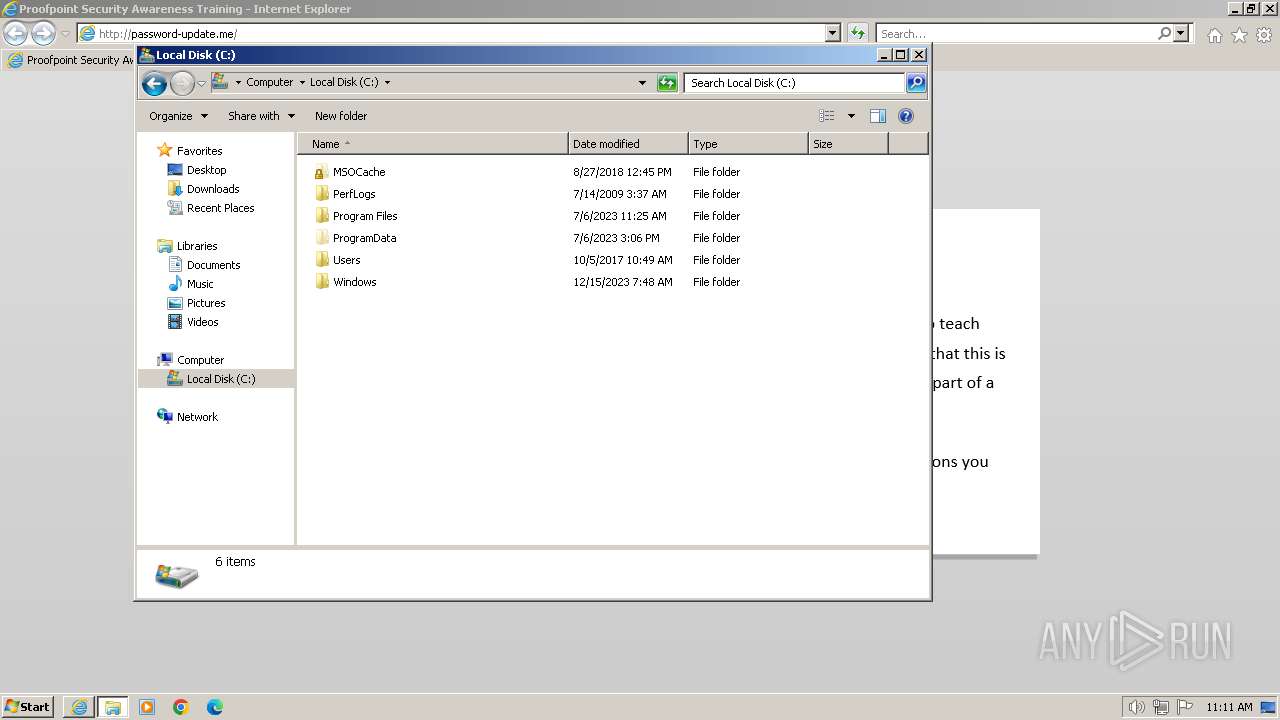Click the network tray icon
1280x720 pixels.
(1161, 707)
